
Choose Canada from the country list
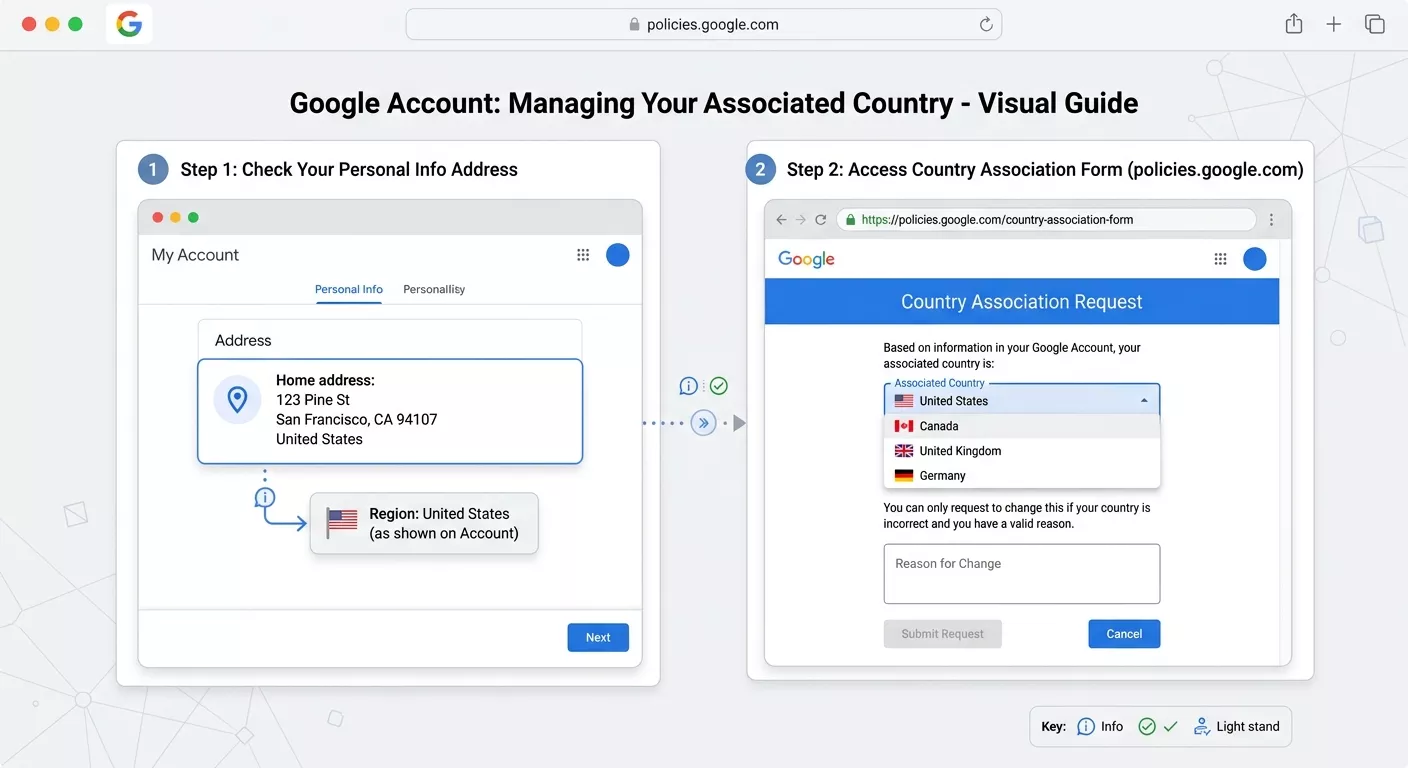(x=1022, y=426)
